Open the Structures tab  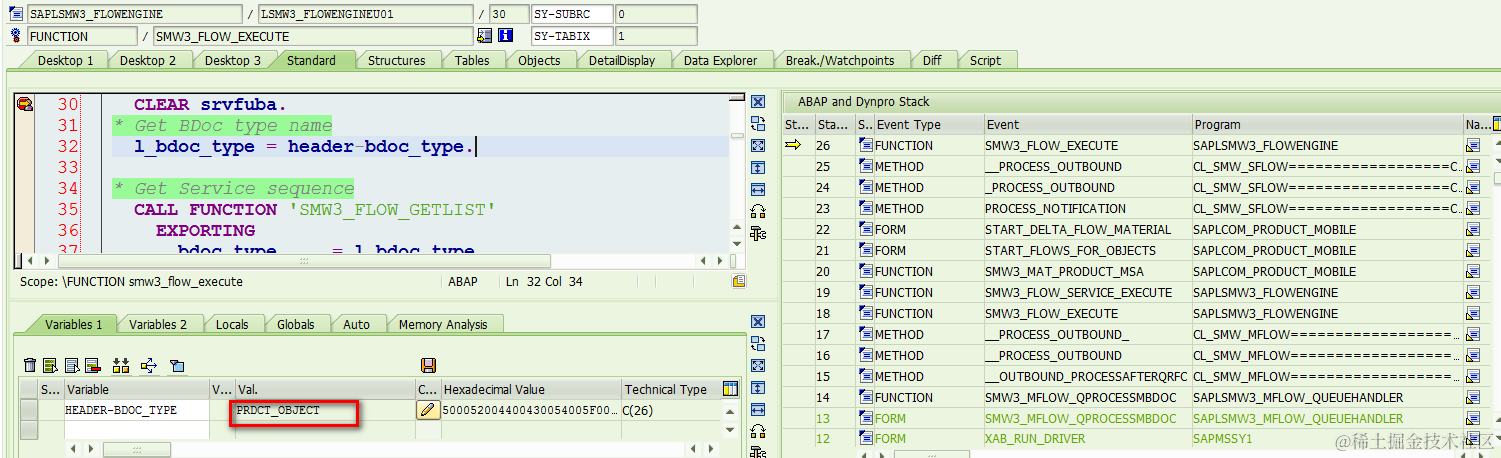(396, 60)
